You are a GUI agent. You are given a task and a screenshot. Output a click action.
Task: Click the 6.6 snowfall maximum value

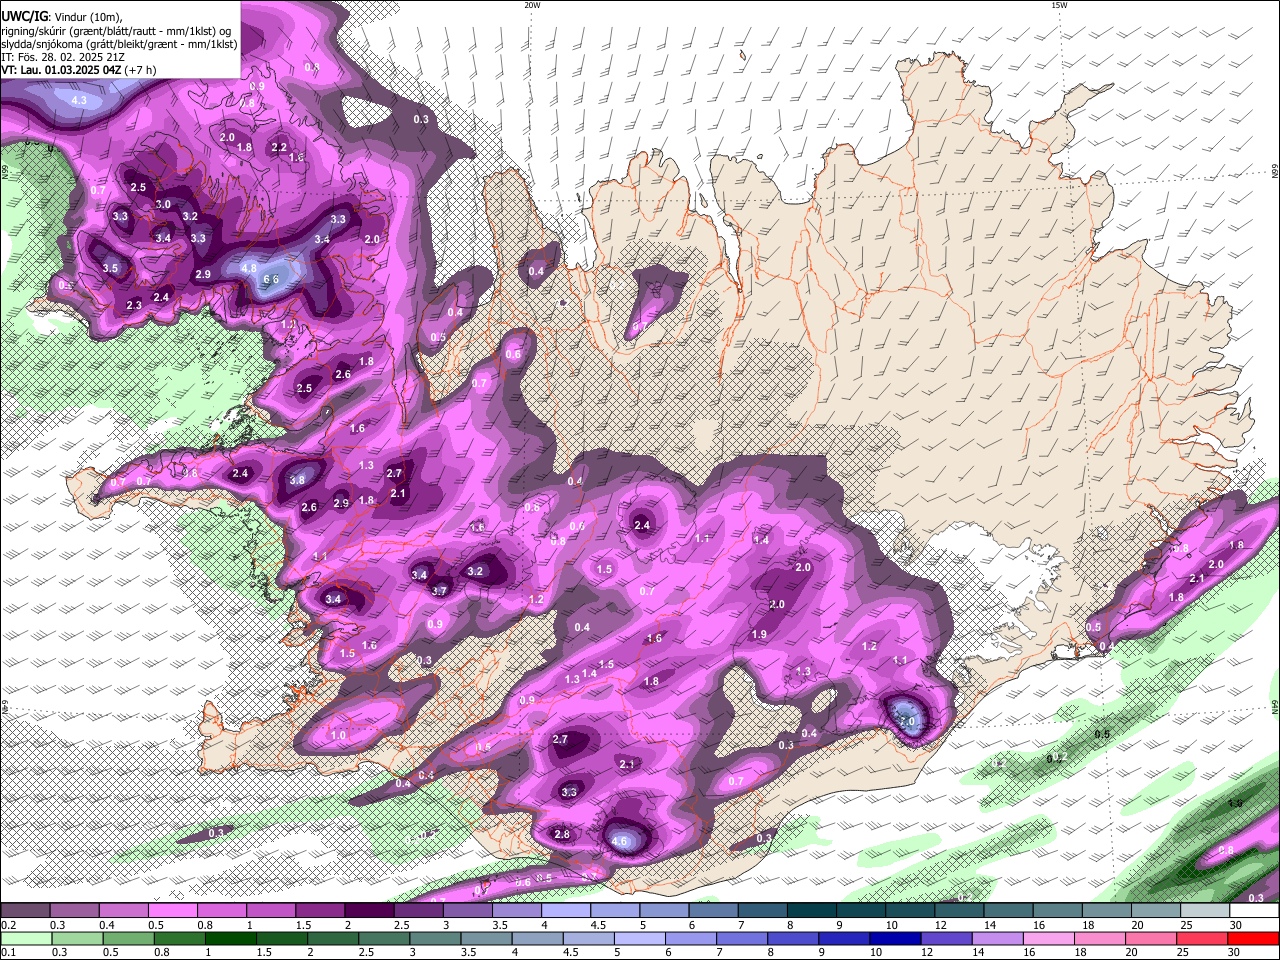[271, 280]
